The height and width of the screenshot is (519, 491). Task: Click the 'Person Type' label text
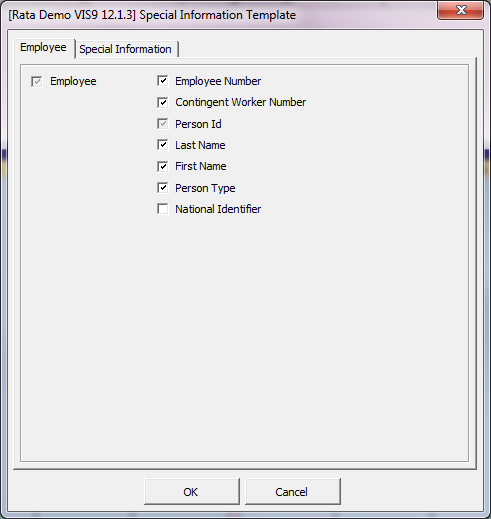pyautogui.click(x=205, y=188)
